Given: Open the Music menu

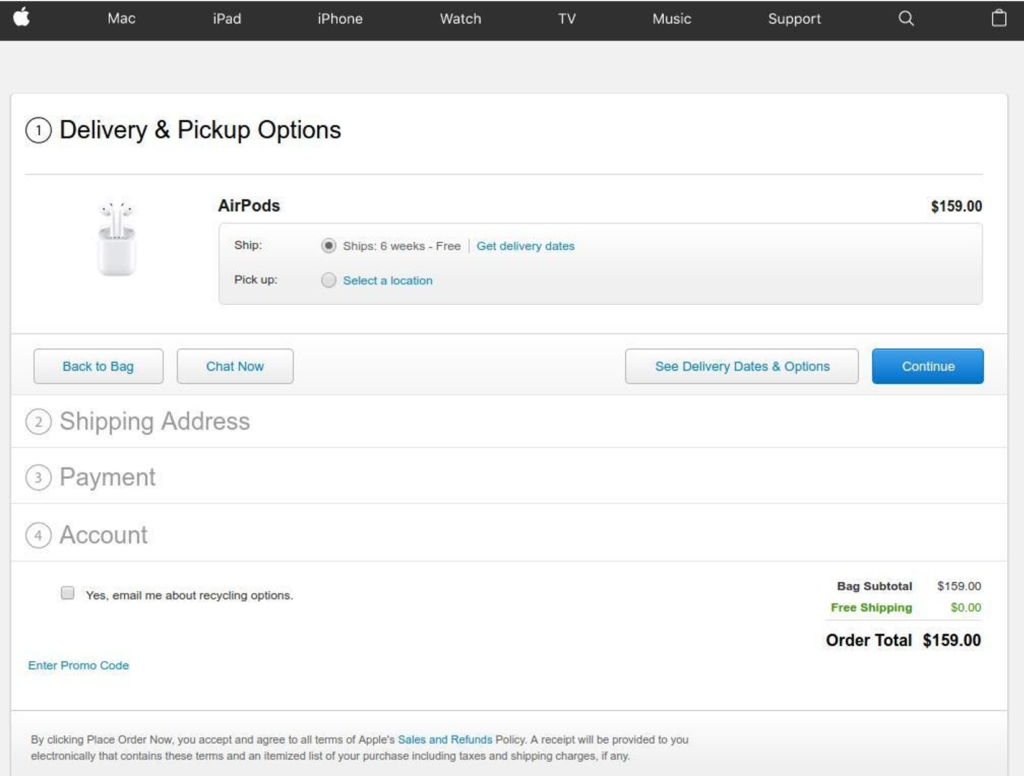Looking at the screenshot, I should coord(671,19).
